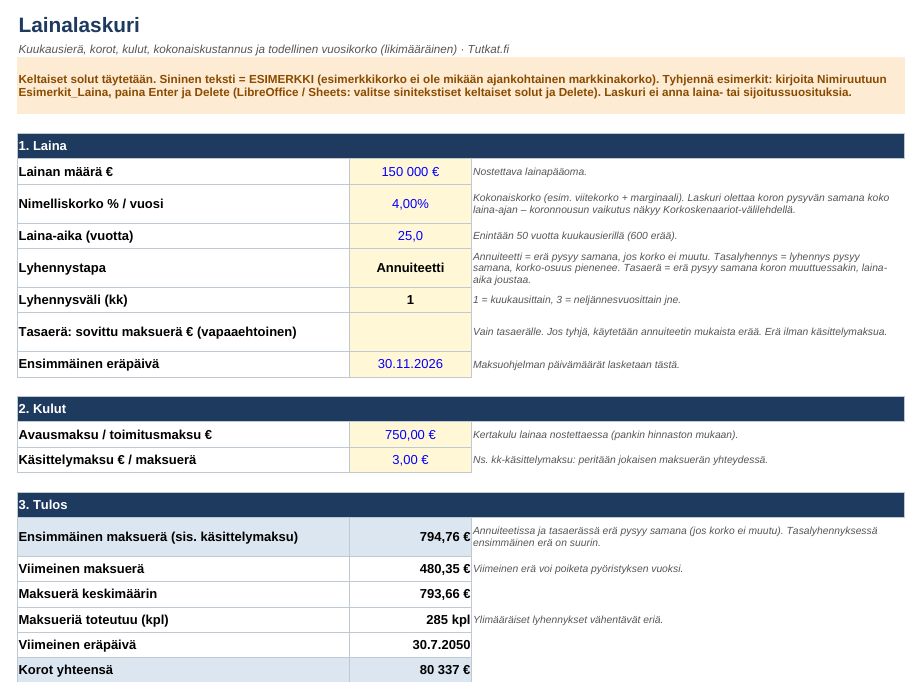
Task: Click the Avausmaksu cell showing 750,00 €
Action: (410, 435)
